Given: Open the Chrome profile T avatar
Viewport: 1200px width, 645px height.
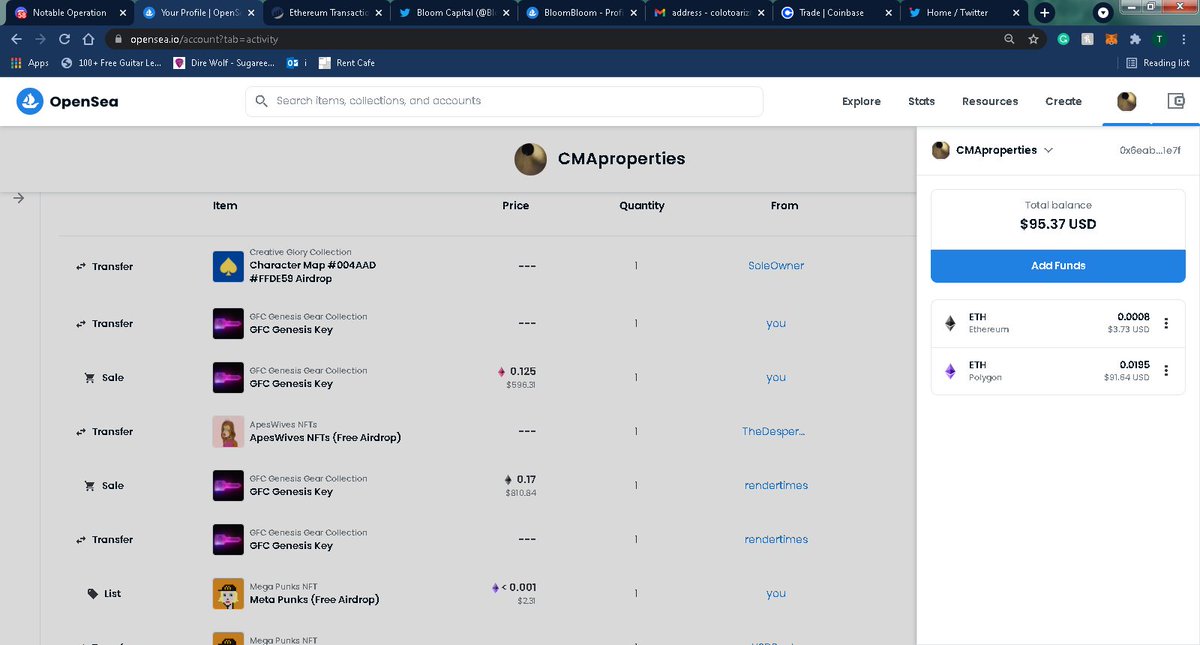Looking at the screenshot, I should point(1158,39).
